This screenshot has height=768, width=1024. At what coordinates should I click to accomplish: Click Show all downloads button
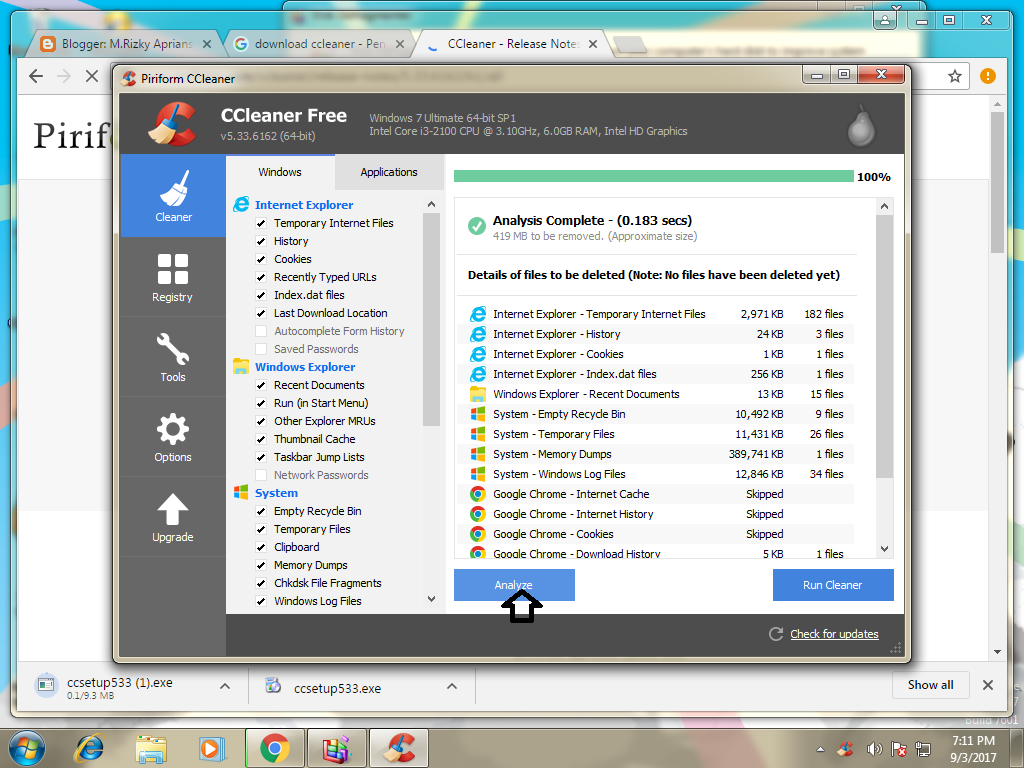[930, 685]
